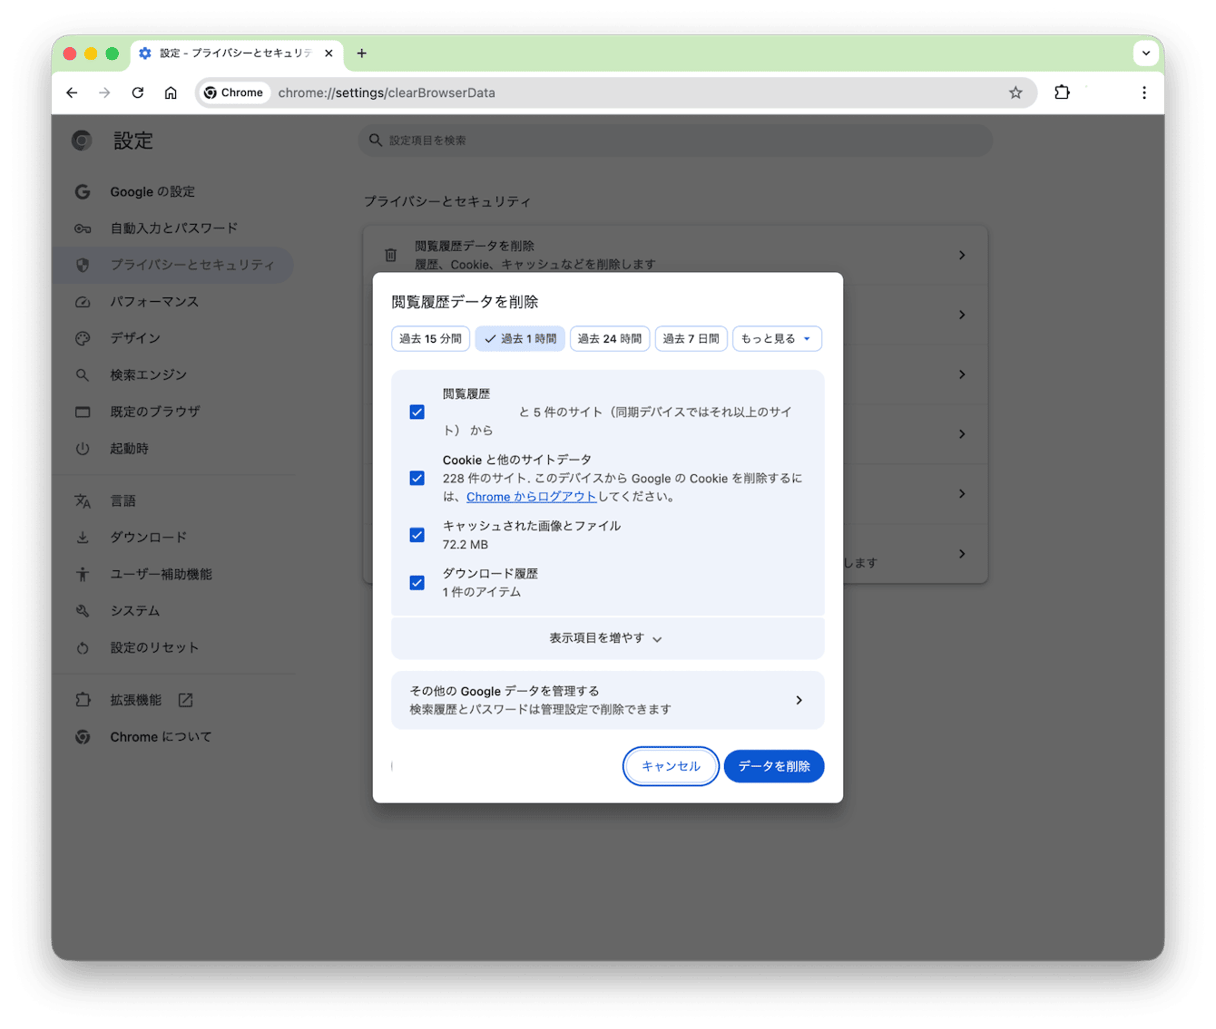Uncheck the 閲覧履歴 checkbox
Screen dimensions: 1216x1029
(x=417, y=411)
